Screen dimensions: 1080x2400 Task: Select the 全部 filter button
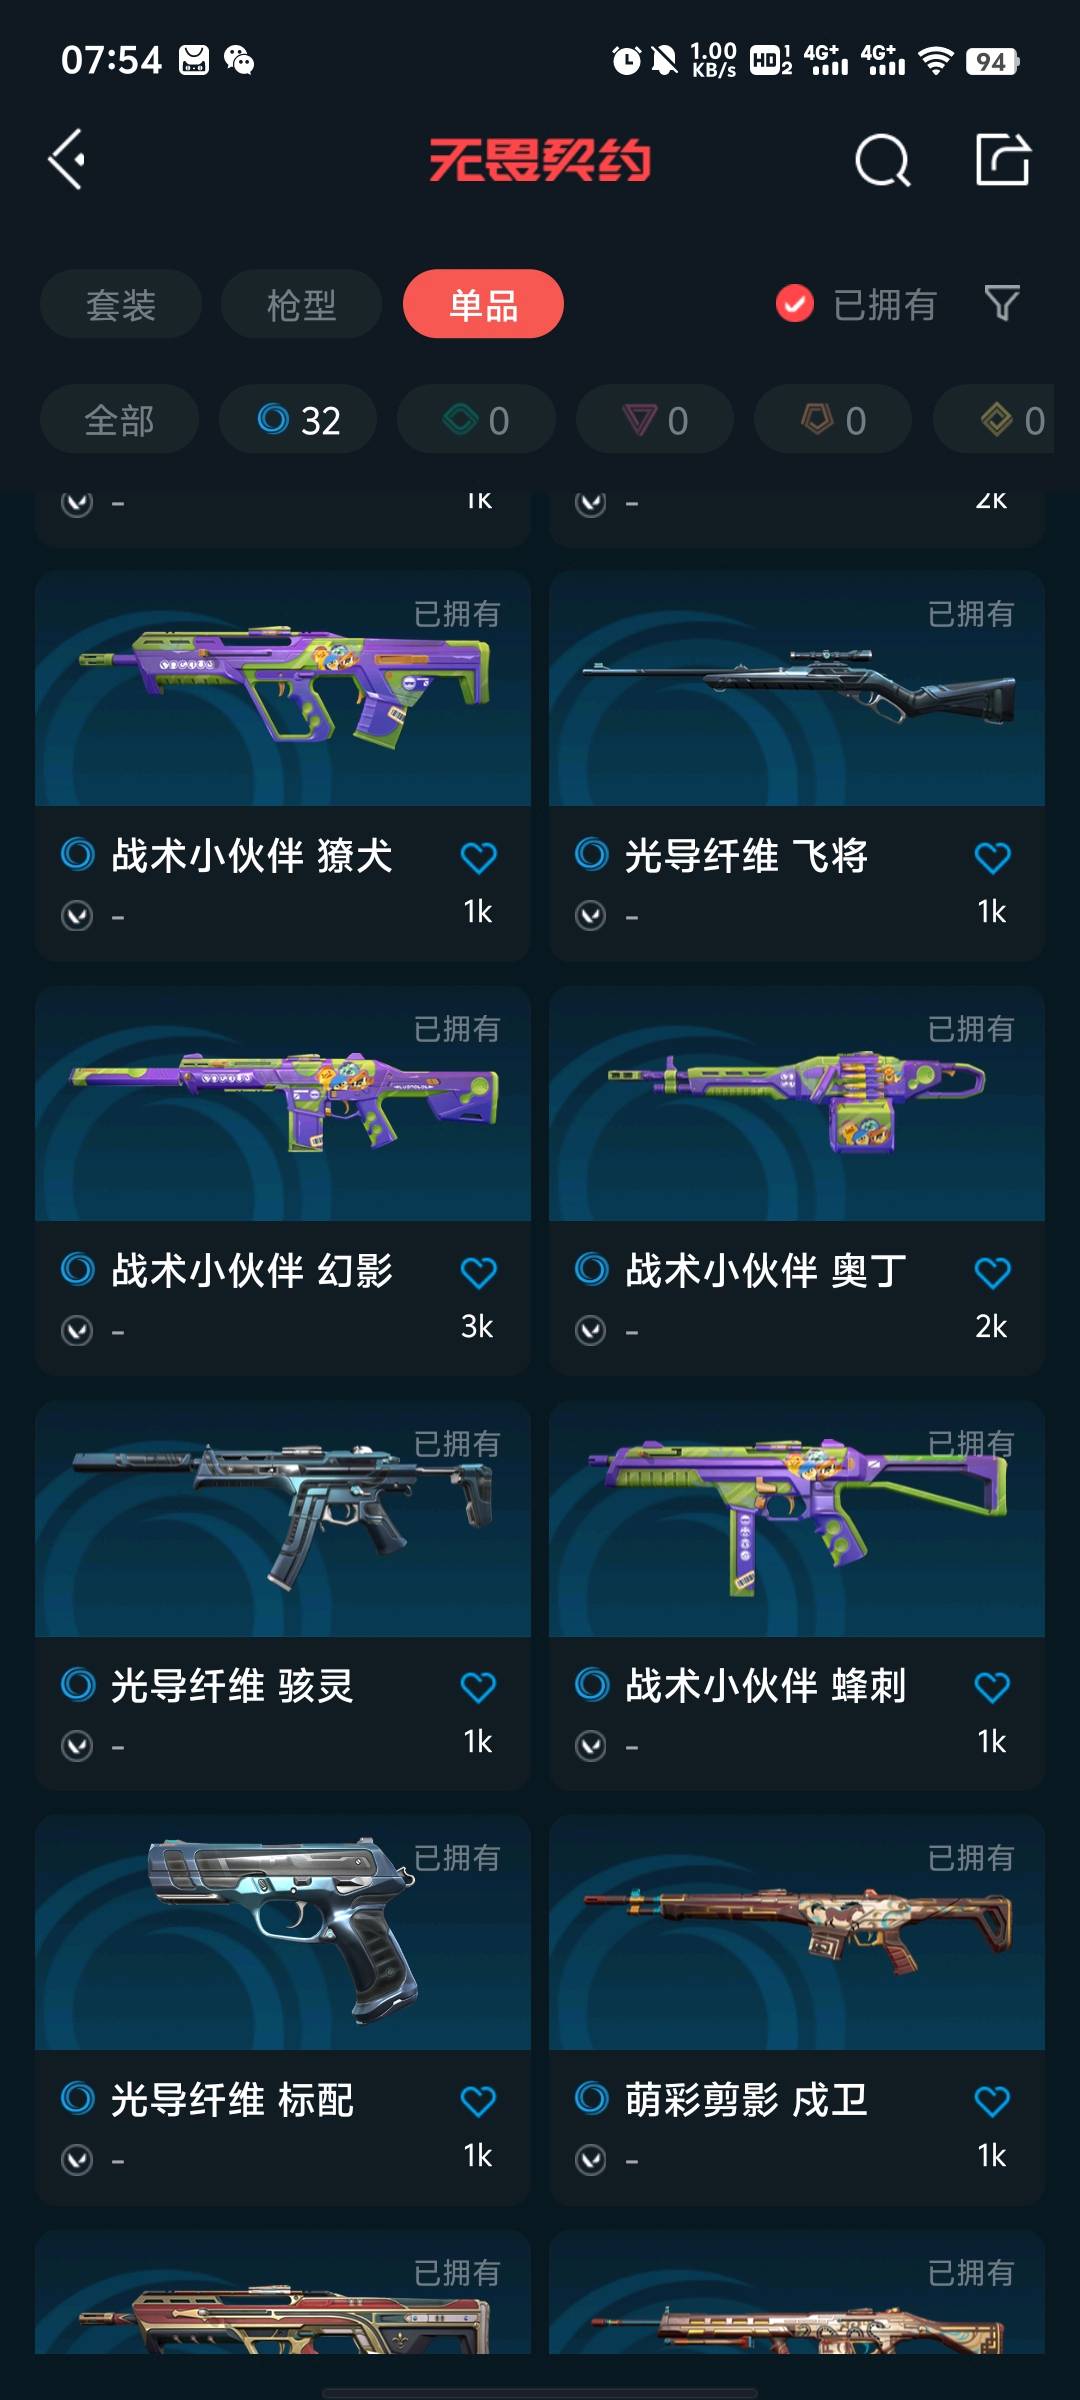(119, 419)
